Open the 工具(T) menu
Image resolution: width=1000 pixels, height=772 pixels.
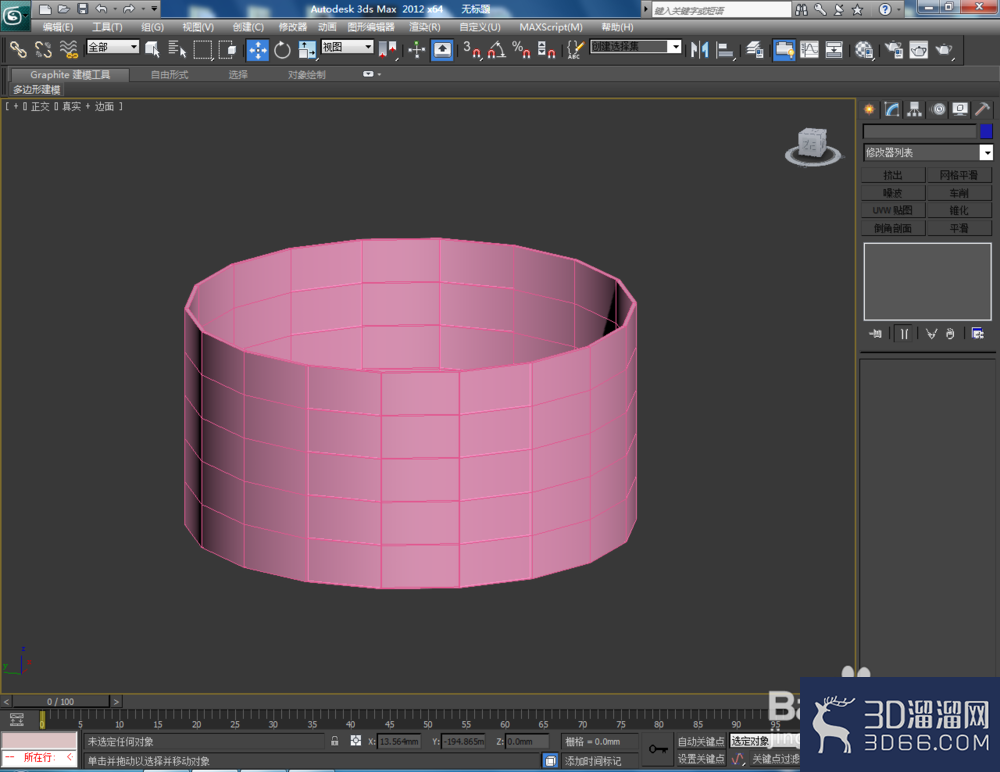(x=107, y=27)
